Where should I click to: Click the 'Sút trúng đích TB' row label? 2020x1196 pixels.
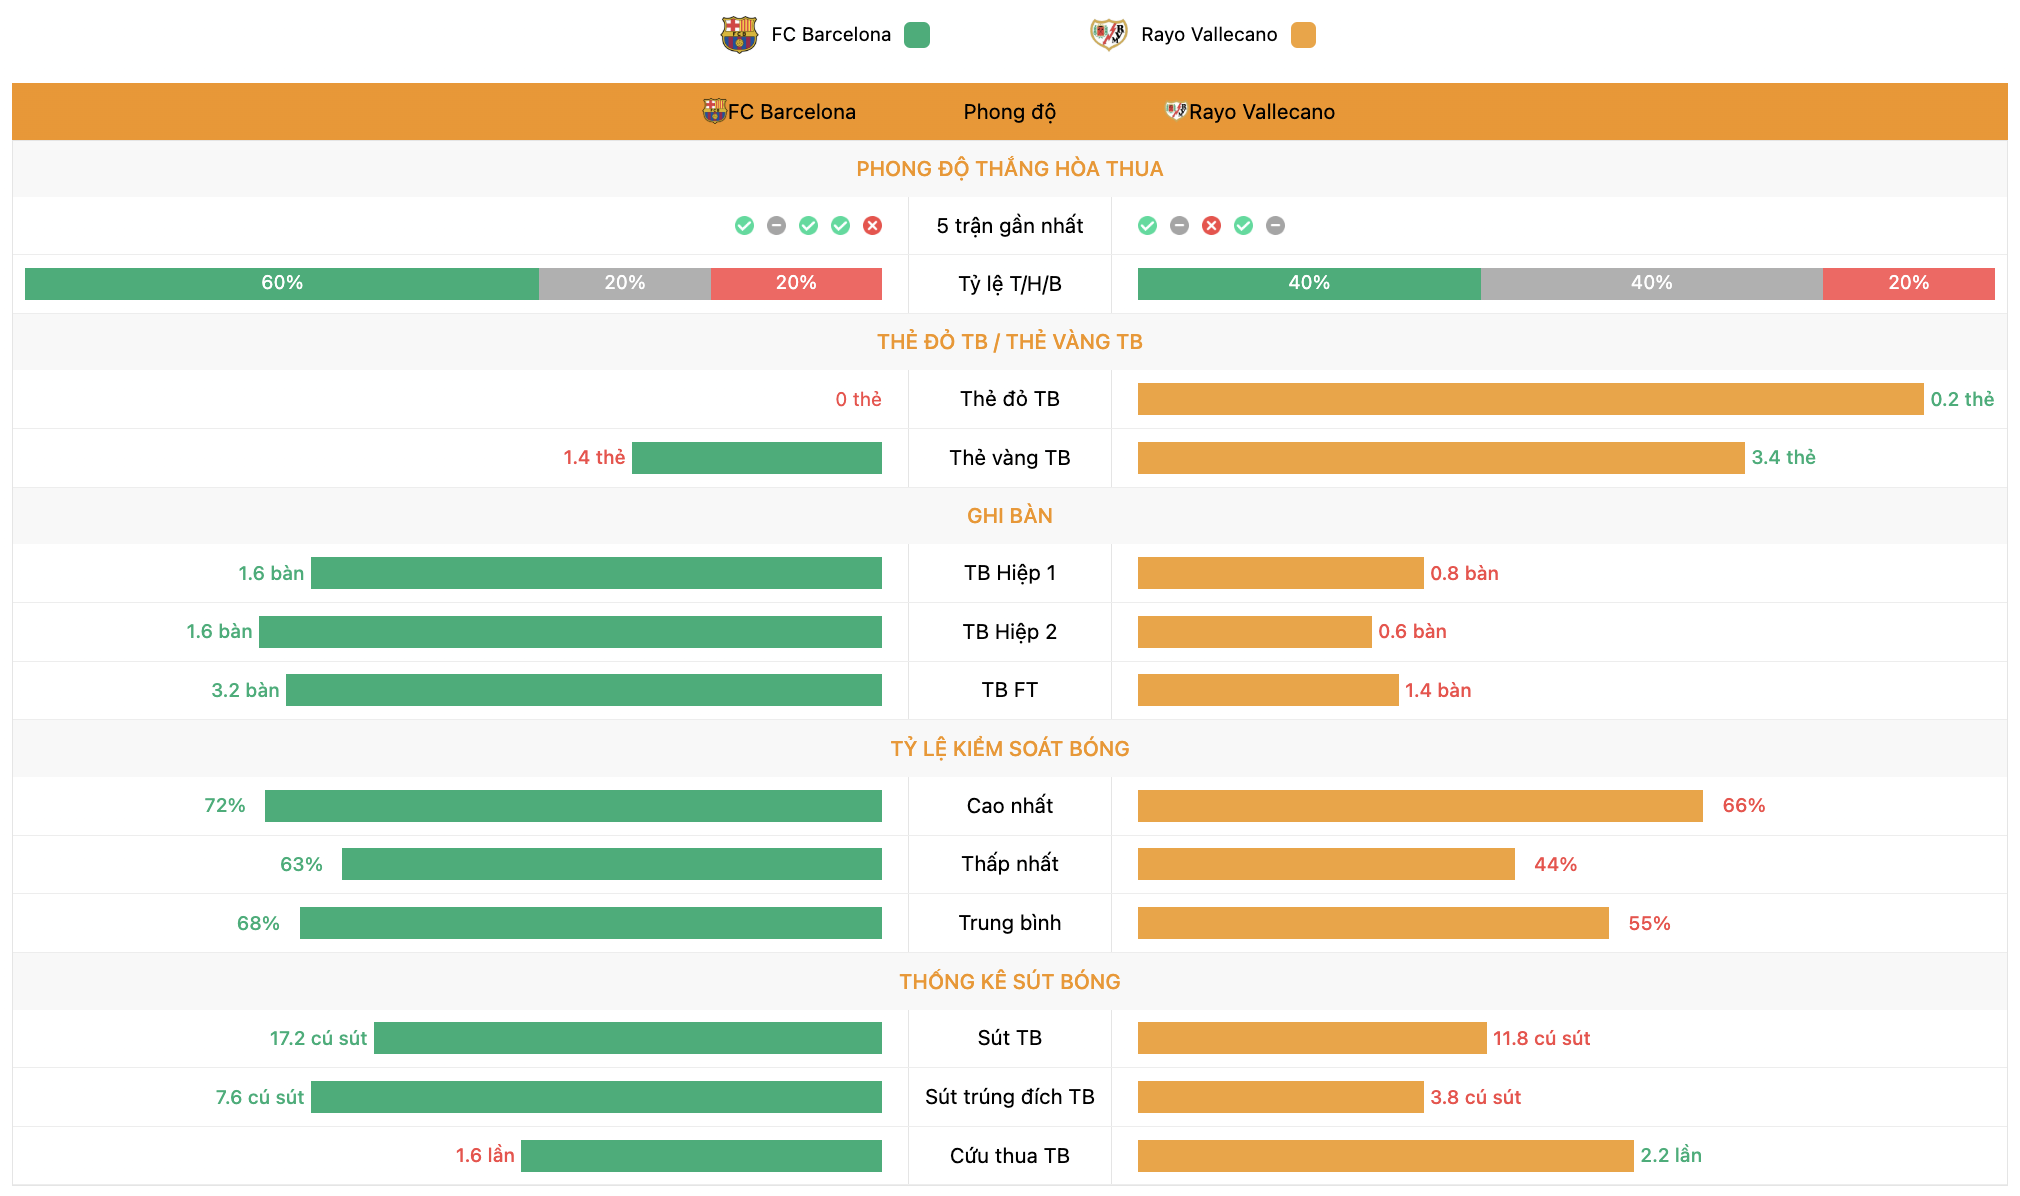tap(1010, 1097)
